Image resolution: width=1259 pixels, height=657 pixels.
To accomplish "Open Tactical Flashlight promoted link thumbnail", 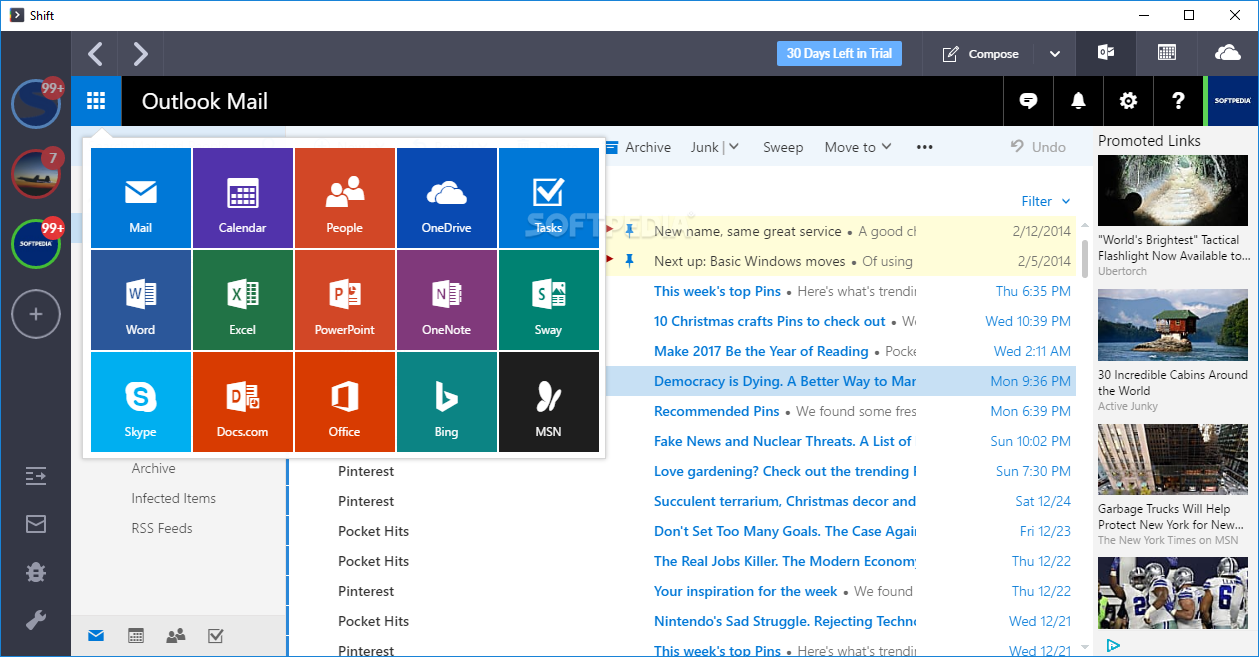I will coord(1173,190).
